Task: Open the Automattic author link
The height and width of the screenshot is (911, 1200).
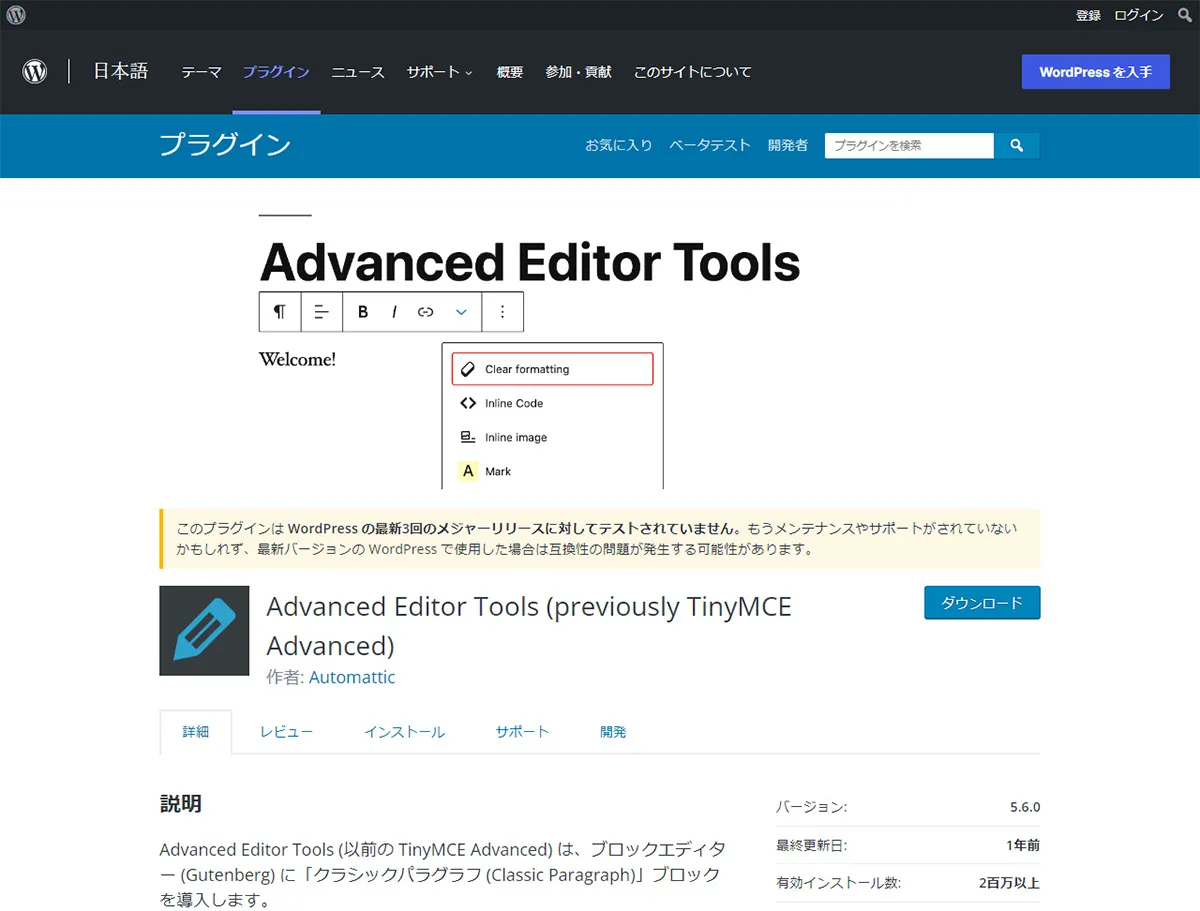Action: (x=352, y=677)
